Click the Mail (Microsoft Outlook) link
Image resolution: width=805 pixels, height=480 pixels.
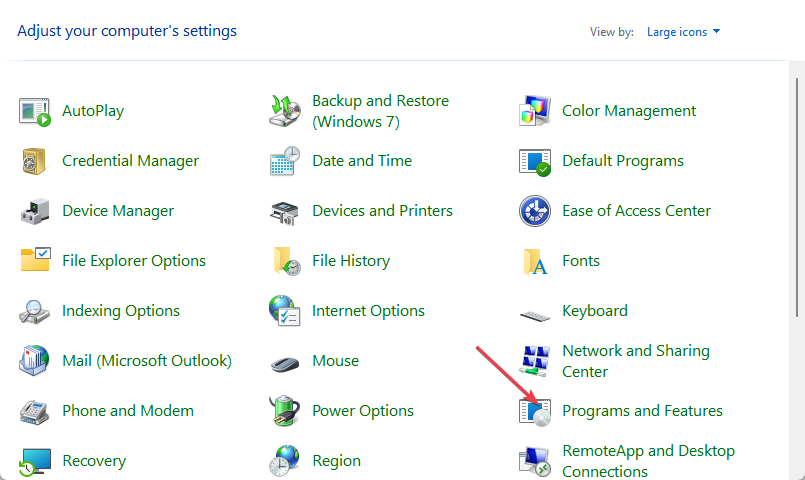(x=146, y=361)
